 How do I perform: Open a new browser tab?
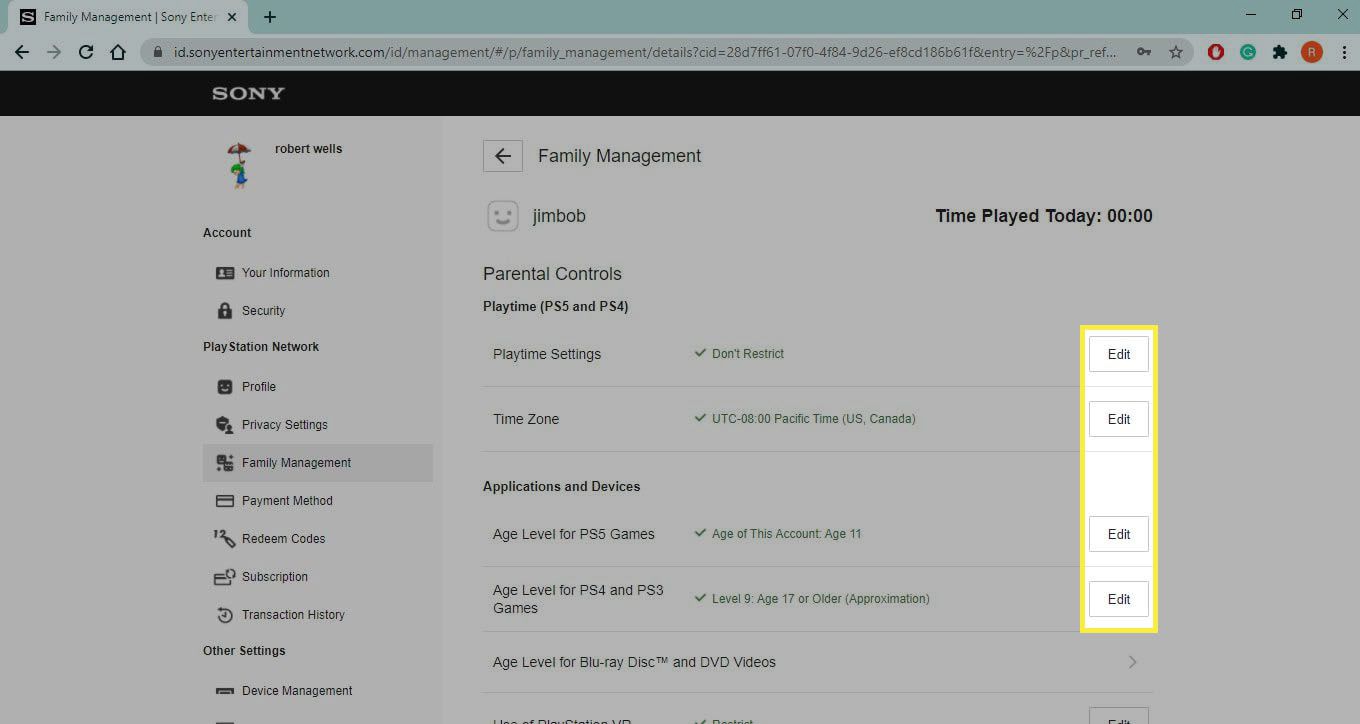(270, 17)
